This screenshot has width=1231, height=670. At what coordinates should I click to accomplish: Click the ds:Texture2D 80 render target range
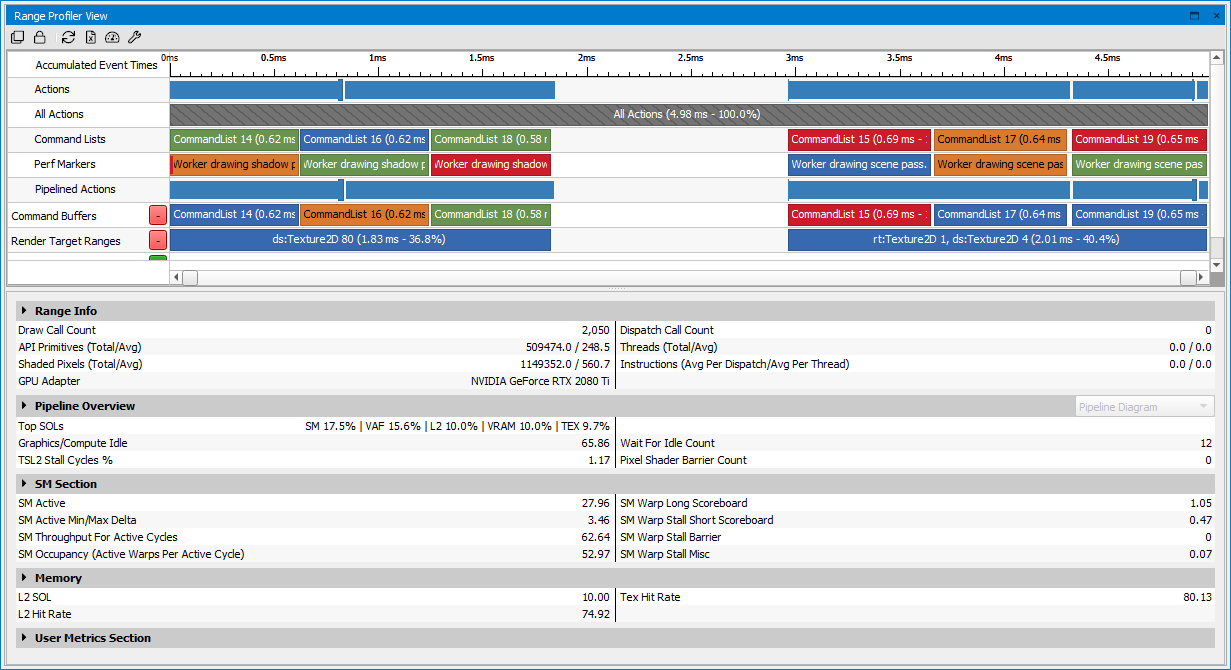(359, 240)
